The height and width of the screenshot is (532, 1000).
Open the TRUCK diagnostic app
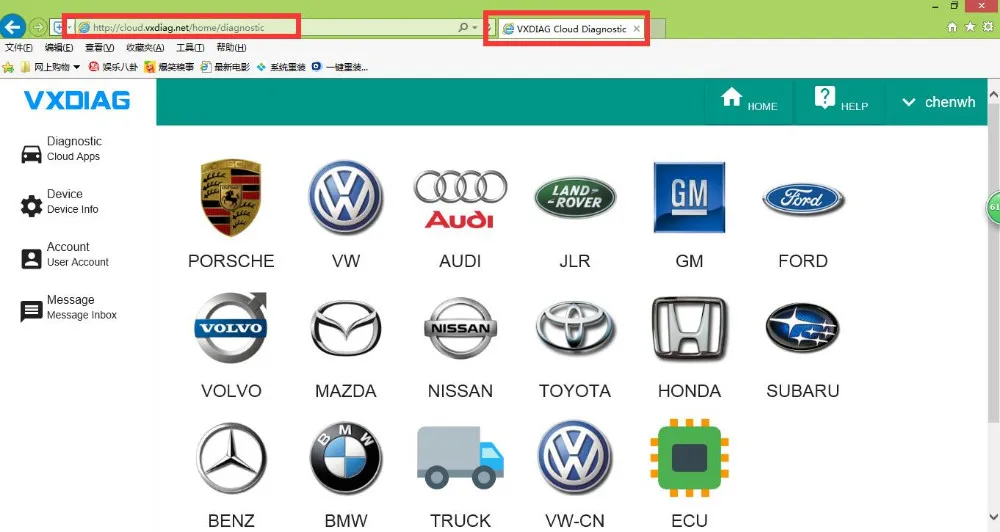[460, 458]
